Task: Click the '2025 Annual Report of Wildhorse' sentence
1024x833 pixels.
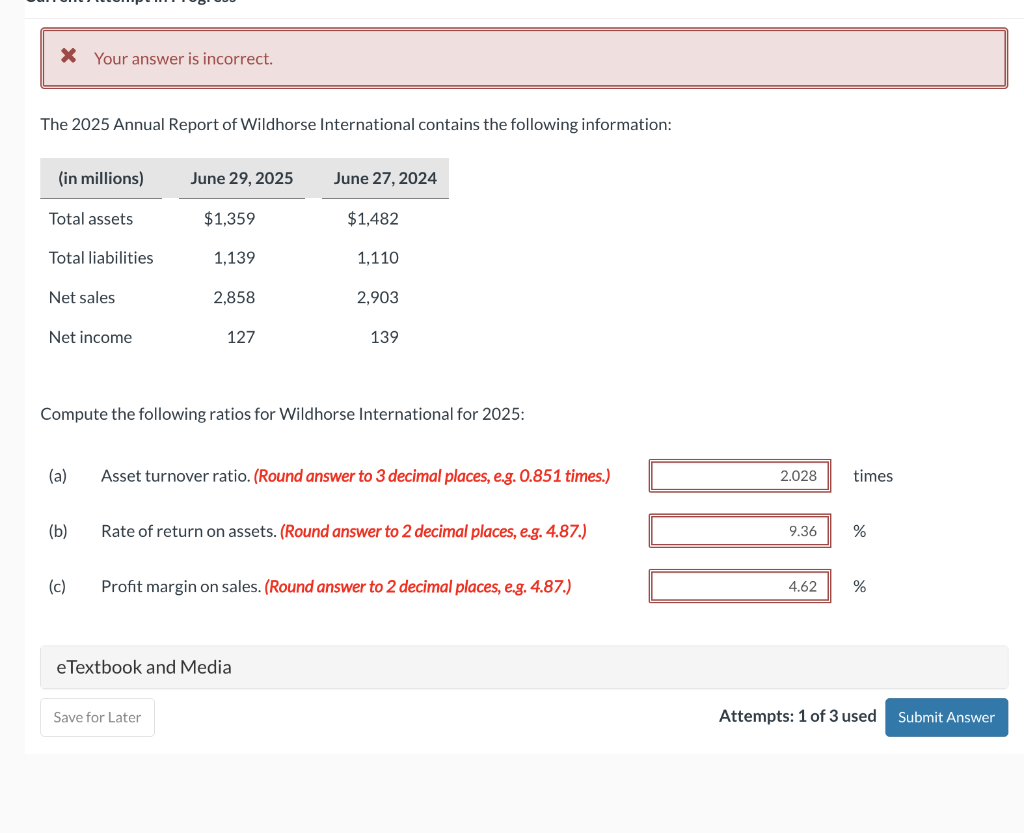Action: [x=356, y=125]
